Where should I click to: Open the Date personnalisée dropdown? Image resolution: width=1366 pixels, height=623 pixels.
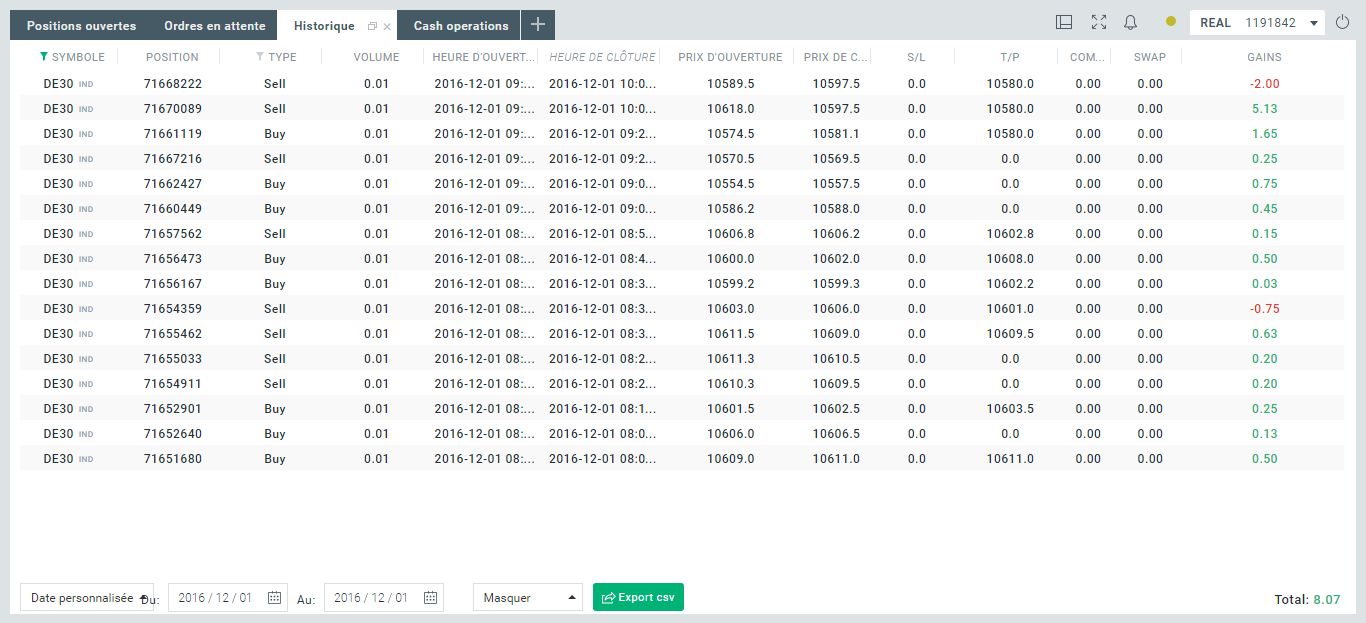(87, 597)
